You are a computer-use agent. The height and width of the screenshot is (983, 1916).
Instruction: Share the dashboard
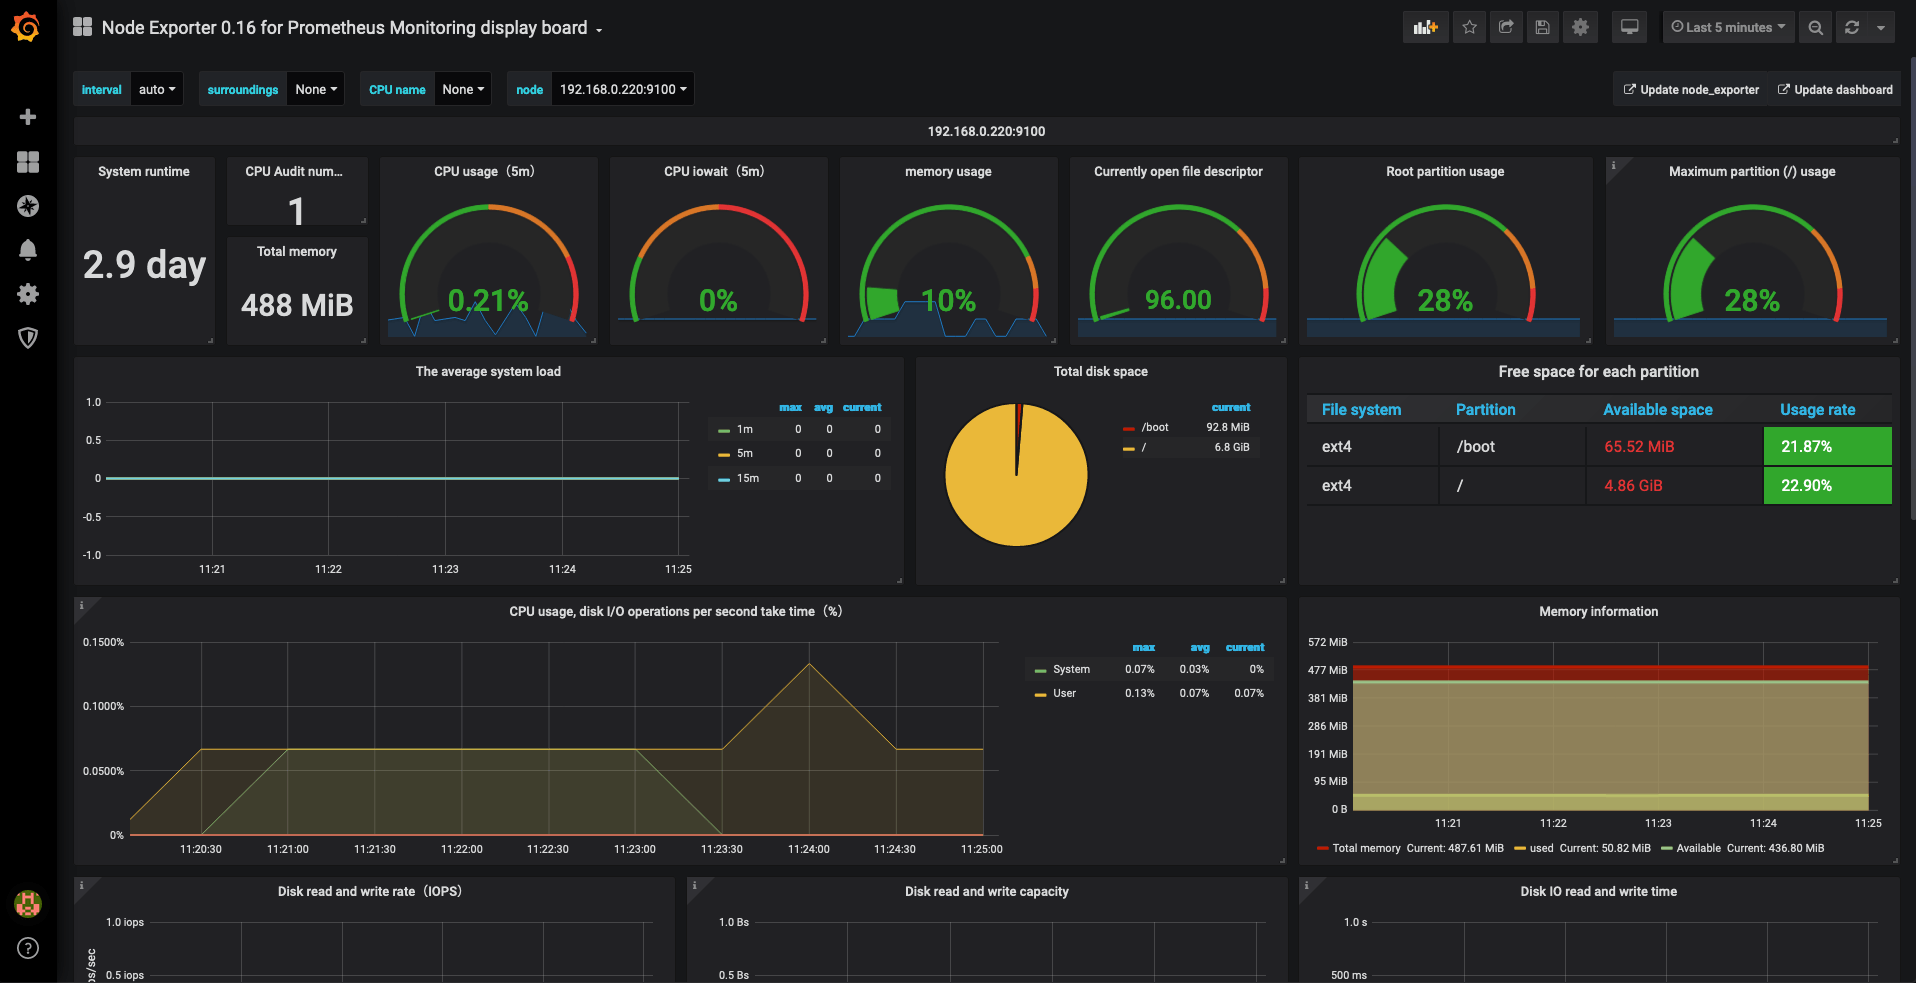click(1506, 27)
